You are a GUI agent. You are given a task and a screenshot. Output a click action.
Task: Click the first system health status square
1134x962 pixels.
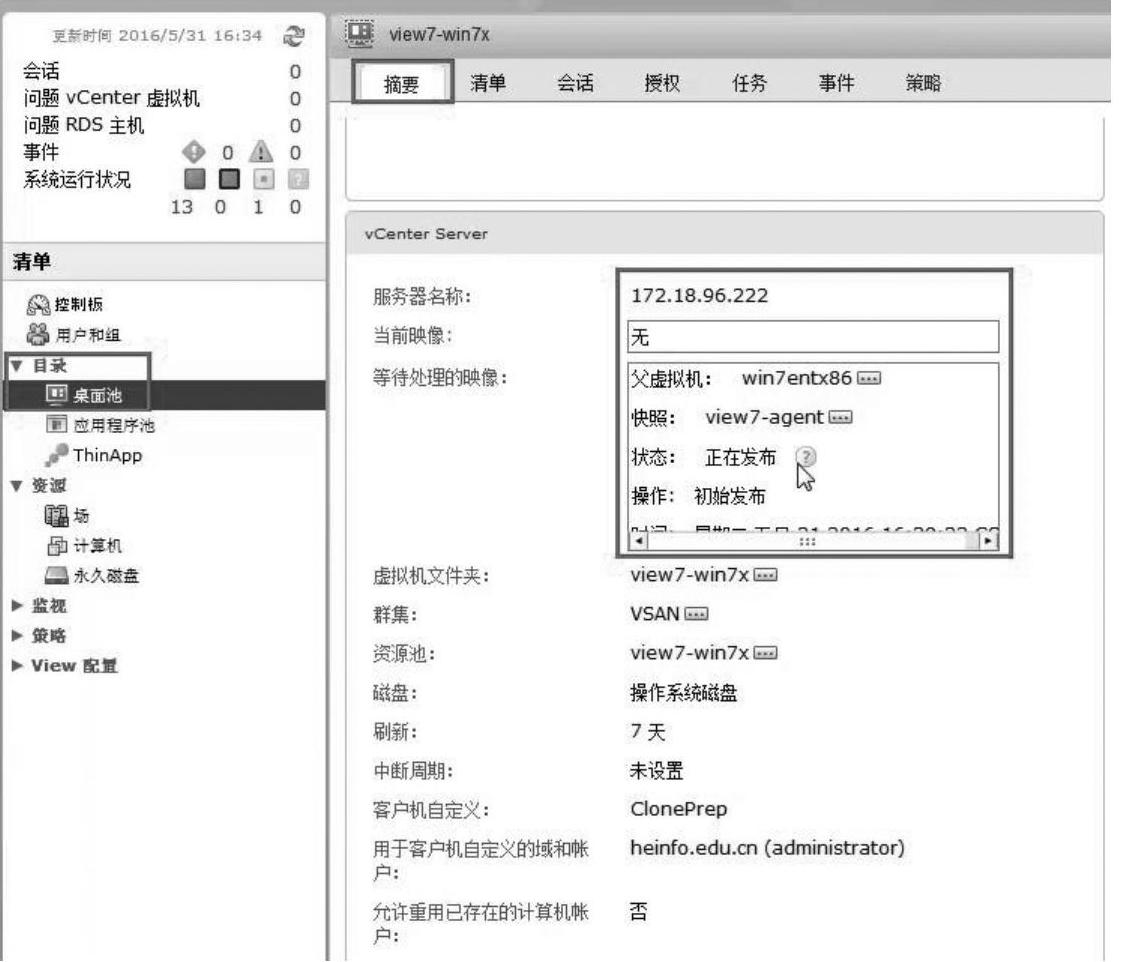195,179
